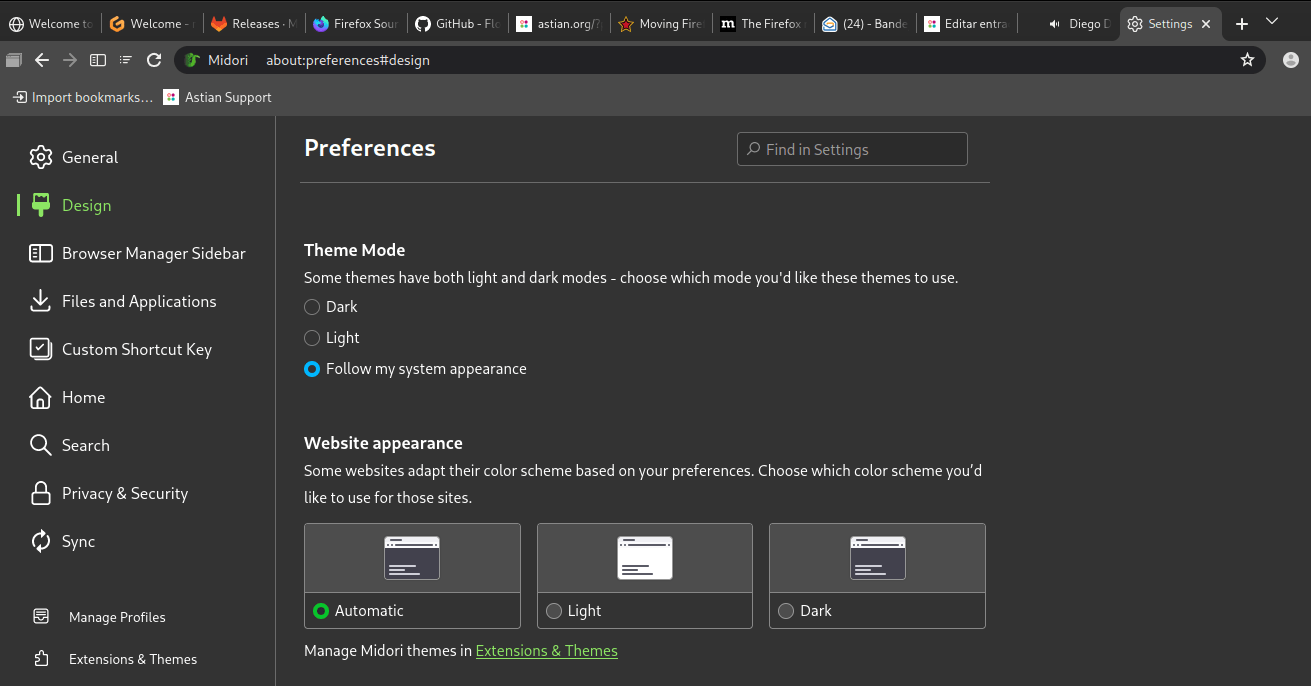Choose Follow my system appearance

coord(312,369)
